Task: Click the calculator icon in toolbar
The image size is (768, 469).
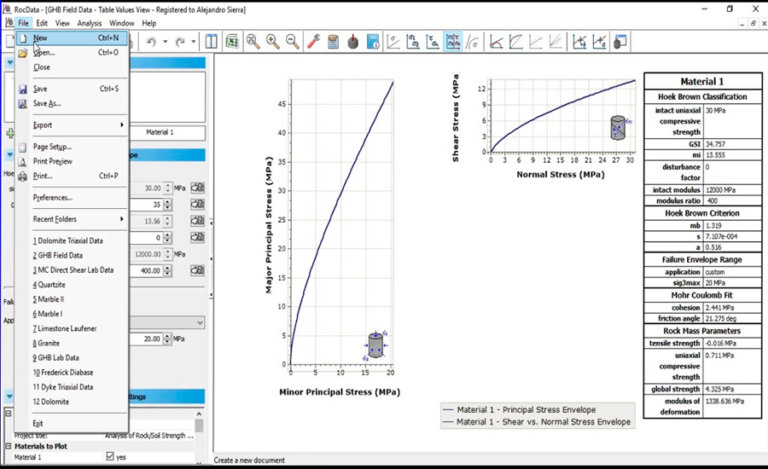Action: point(333,42)
